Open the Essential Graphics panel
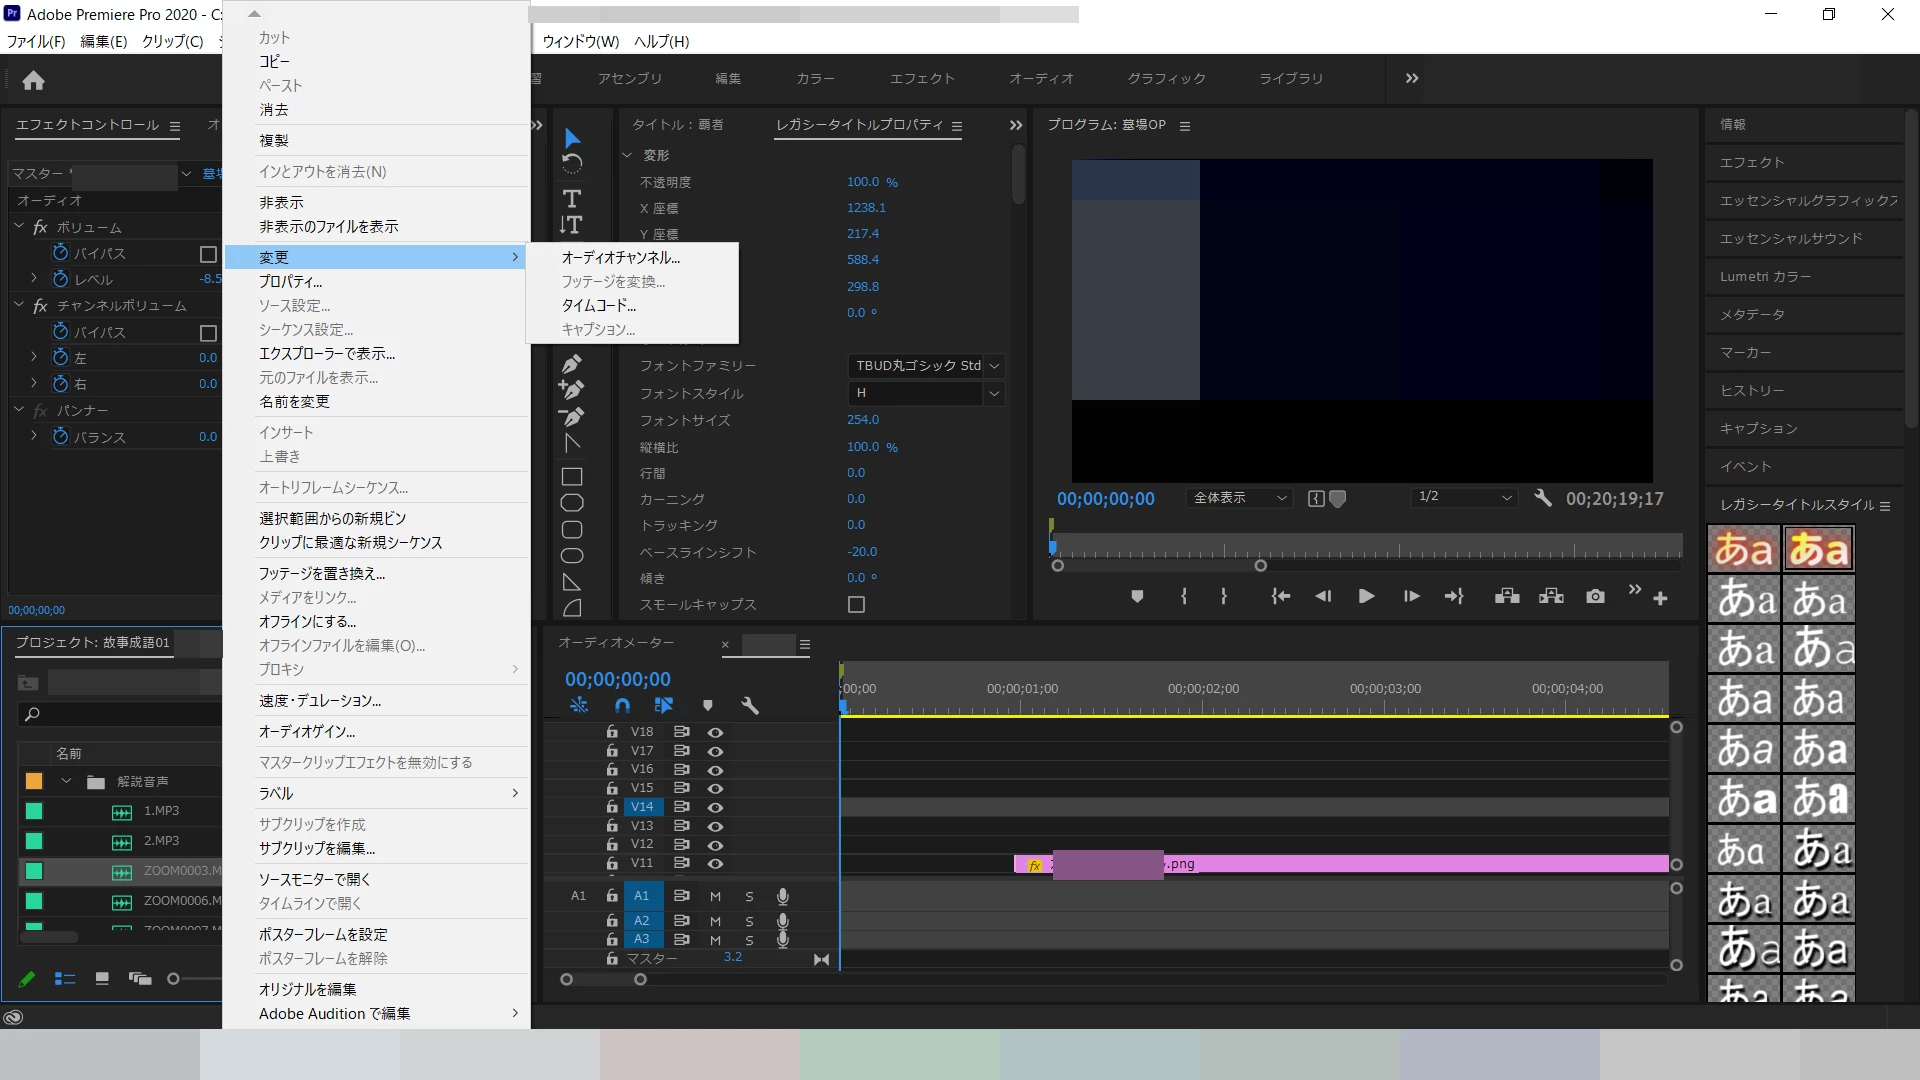The height and width of the screenshot is (1080, 1920). click(x=1808, y=200)
